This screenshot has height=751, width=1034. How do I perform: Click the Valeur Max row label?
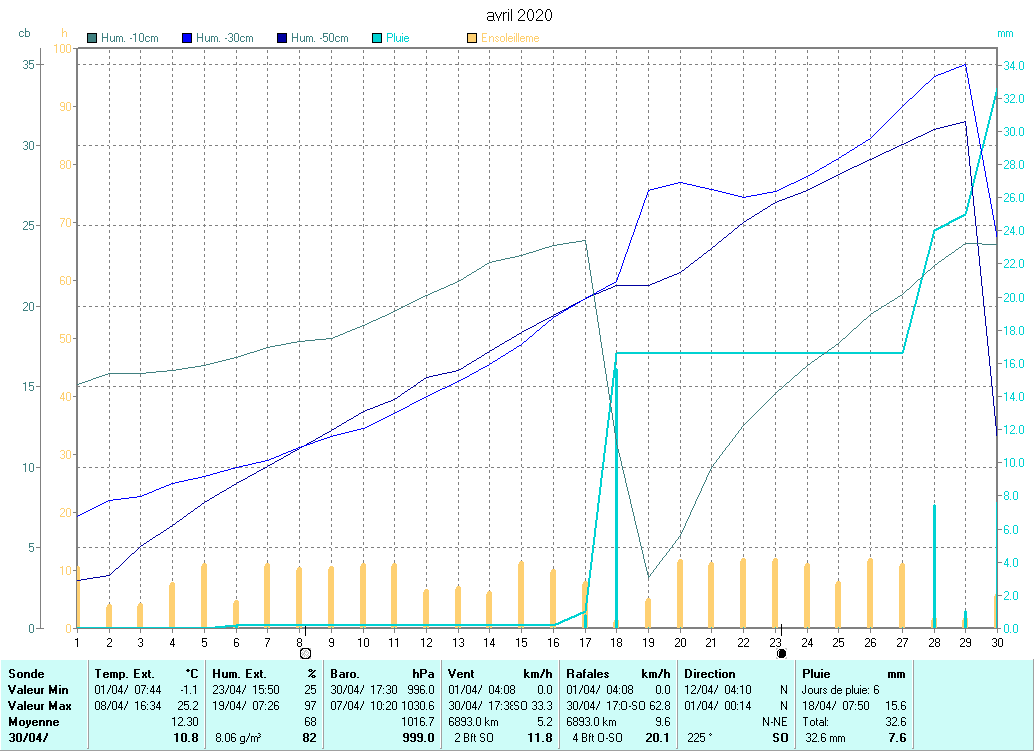(39, 706)
